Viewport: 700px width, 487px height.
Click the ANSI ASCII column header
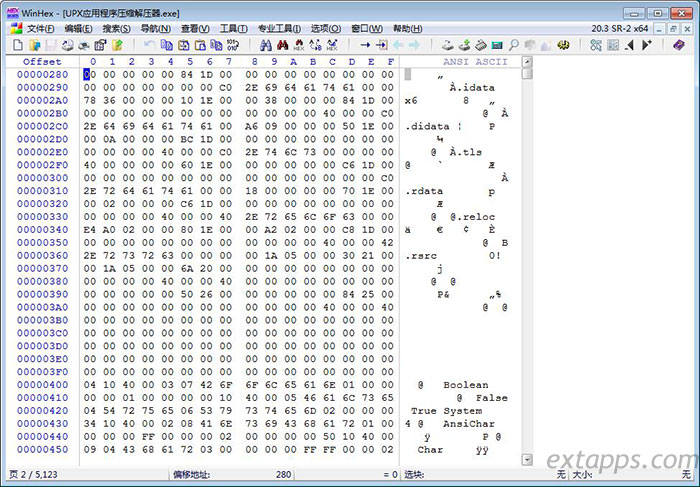pos(475,62)
